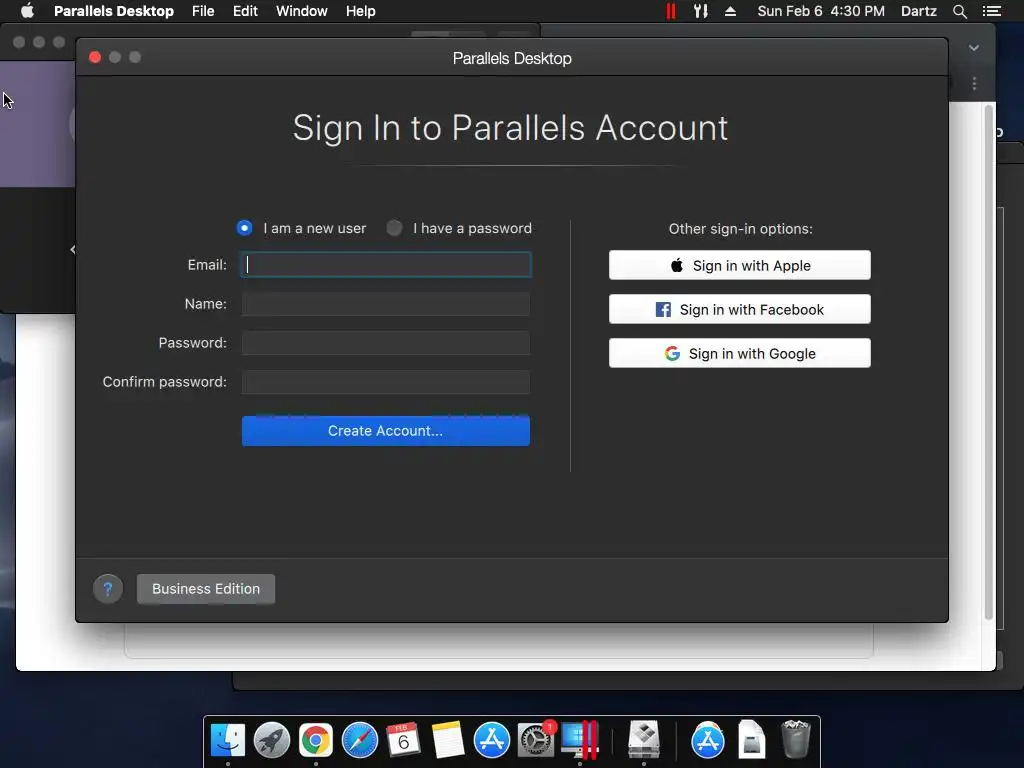This screenshot has width=1024, height=768.
Task: Select the 'I have a password' radio button
Action: tap(394, 228)
